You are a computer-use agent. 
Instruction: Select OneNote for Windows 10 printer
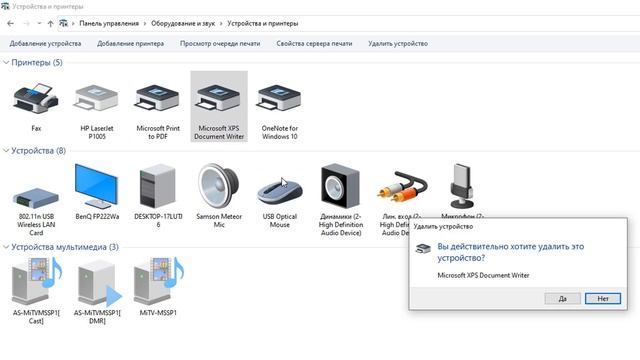[279, 99]
